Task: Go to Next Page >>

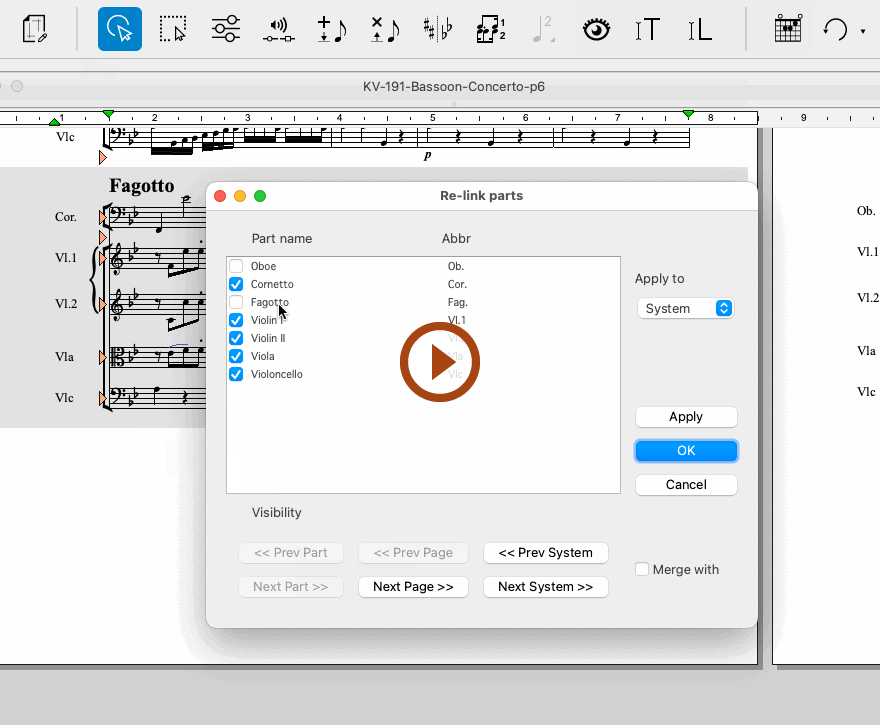Action: point(413,586)
